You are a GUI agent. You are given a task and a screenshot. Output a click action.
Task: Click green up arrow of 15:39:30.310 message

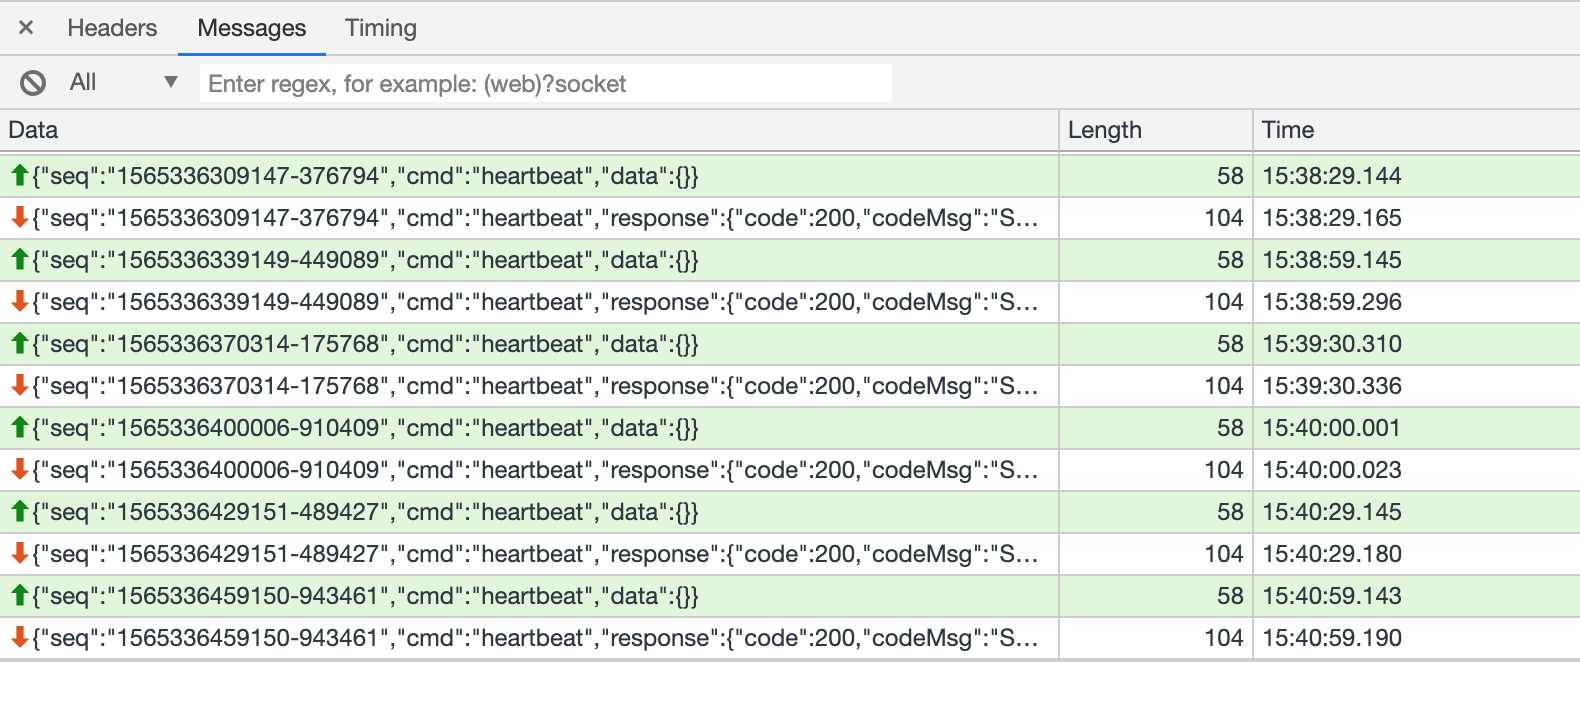19,344
